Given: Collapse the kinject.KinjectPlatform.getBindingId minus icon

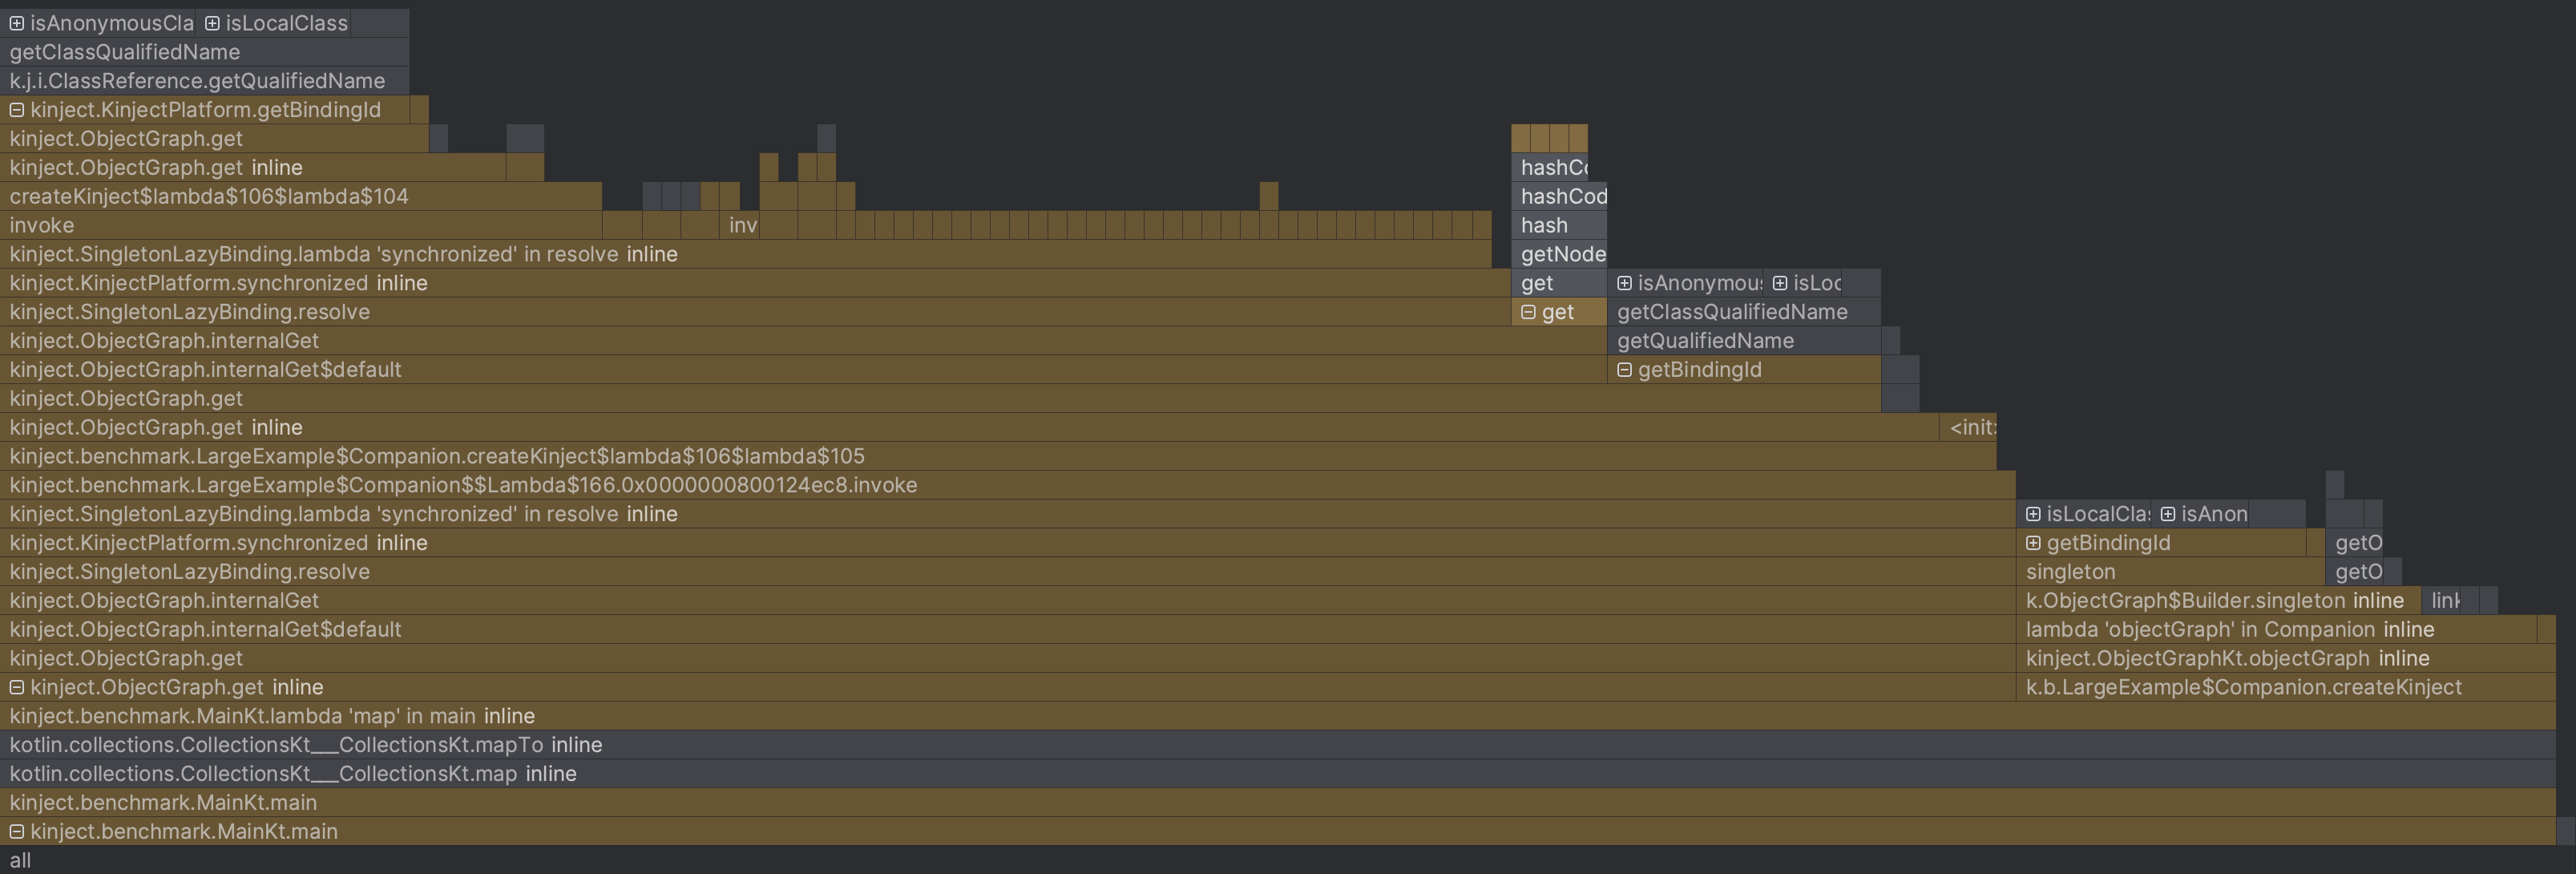Looking at the screenshot, I should pyautogui.click(x=17, y=110).
